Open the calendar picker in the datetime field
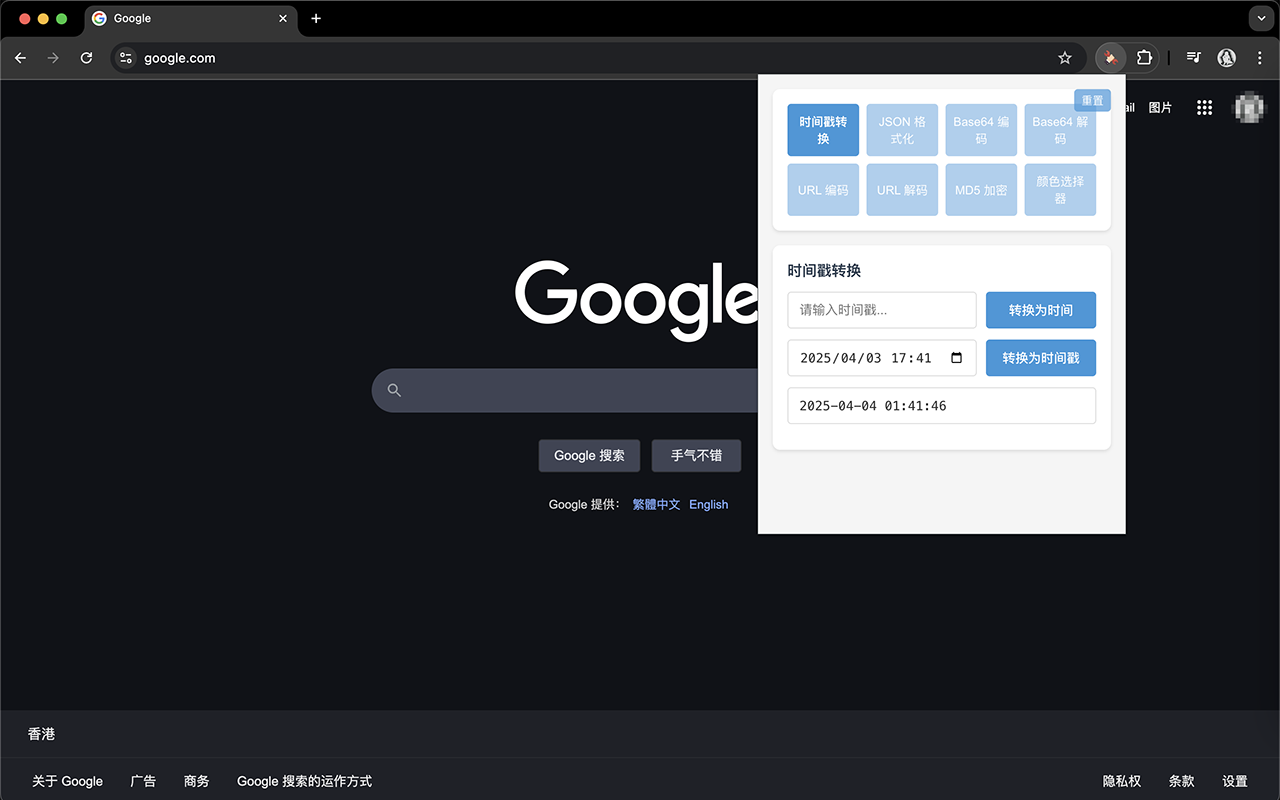 click(957, 357)
